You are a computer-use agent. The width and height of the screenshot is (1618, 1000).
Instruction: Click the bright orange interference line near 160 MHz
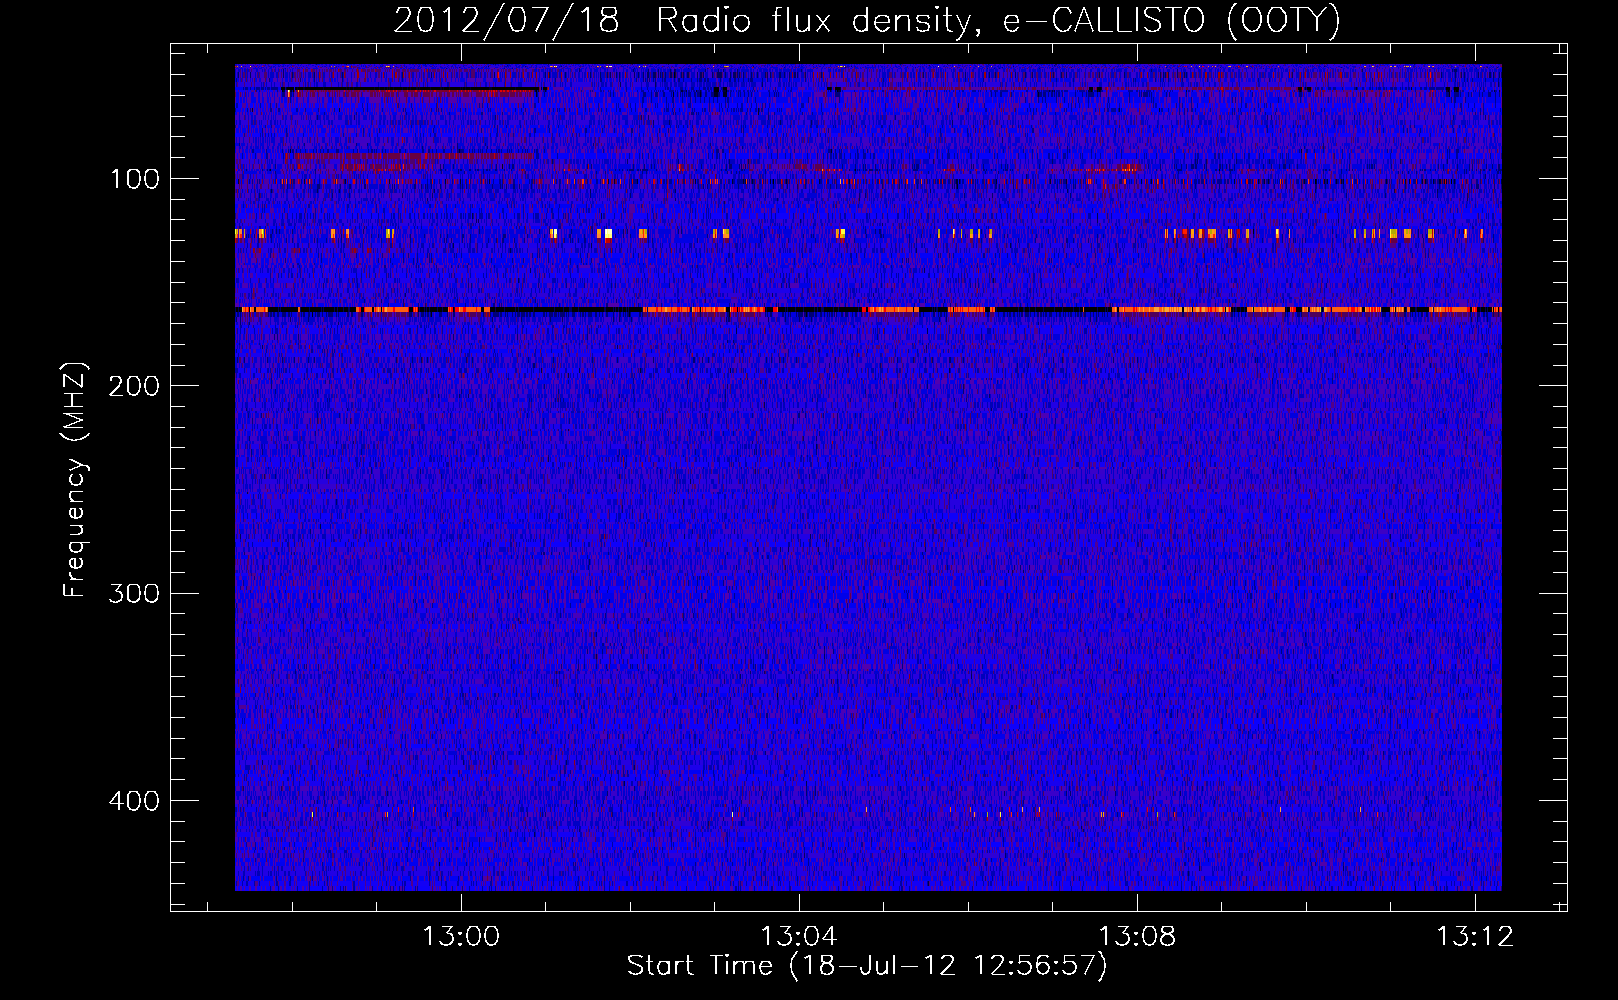[x=868, y=310]
